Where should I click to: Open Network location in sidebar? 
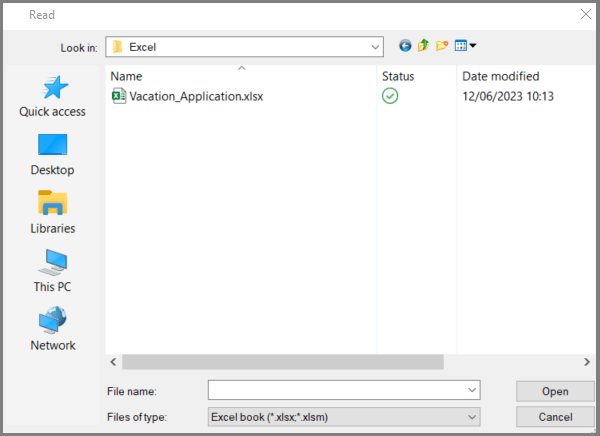pos(52,328)
